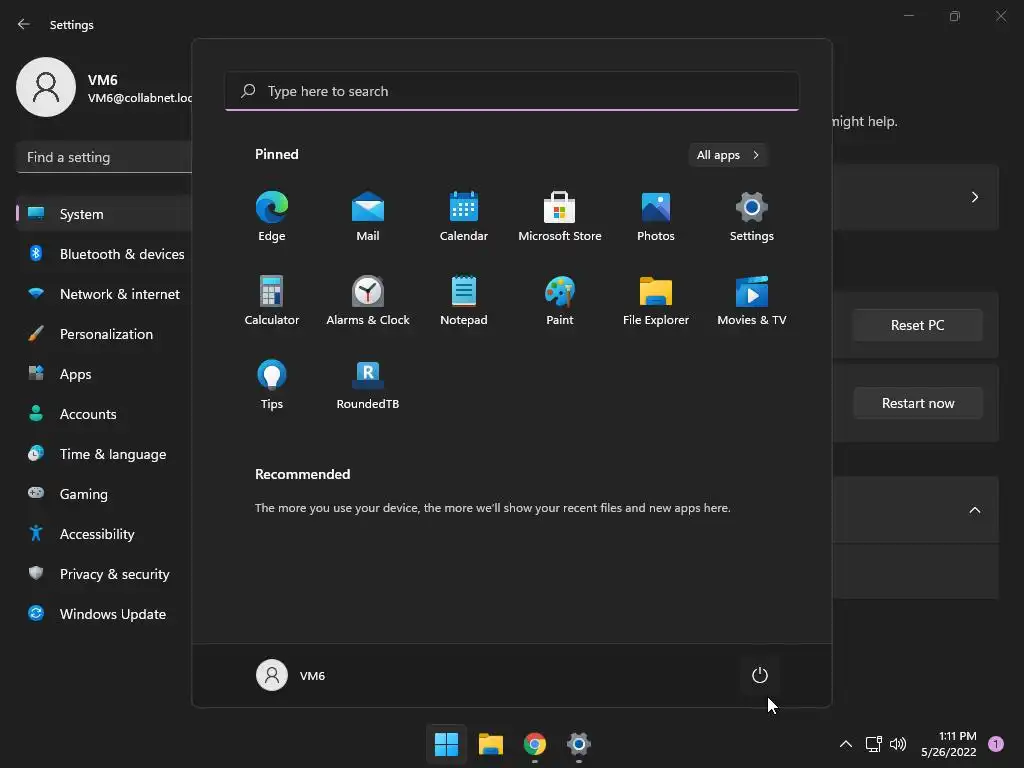Launch the RoundedTB app
This screenshot has height=768, width=1024.
368,385
